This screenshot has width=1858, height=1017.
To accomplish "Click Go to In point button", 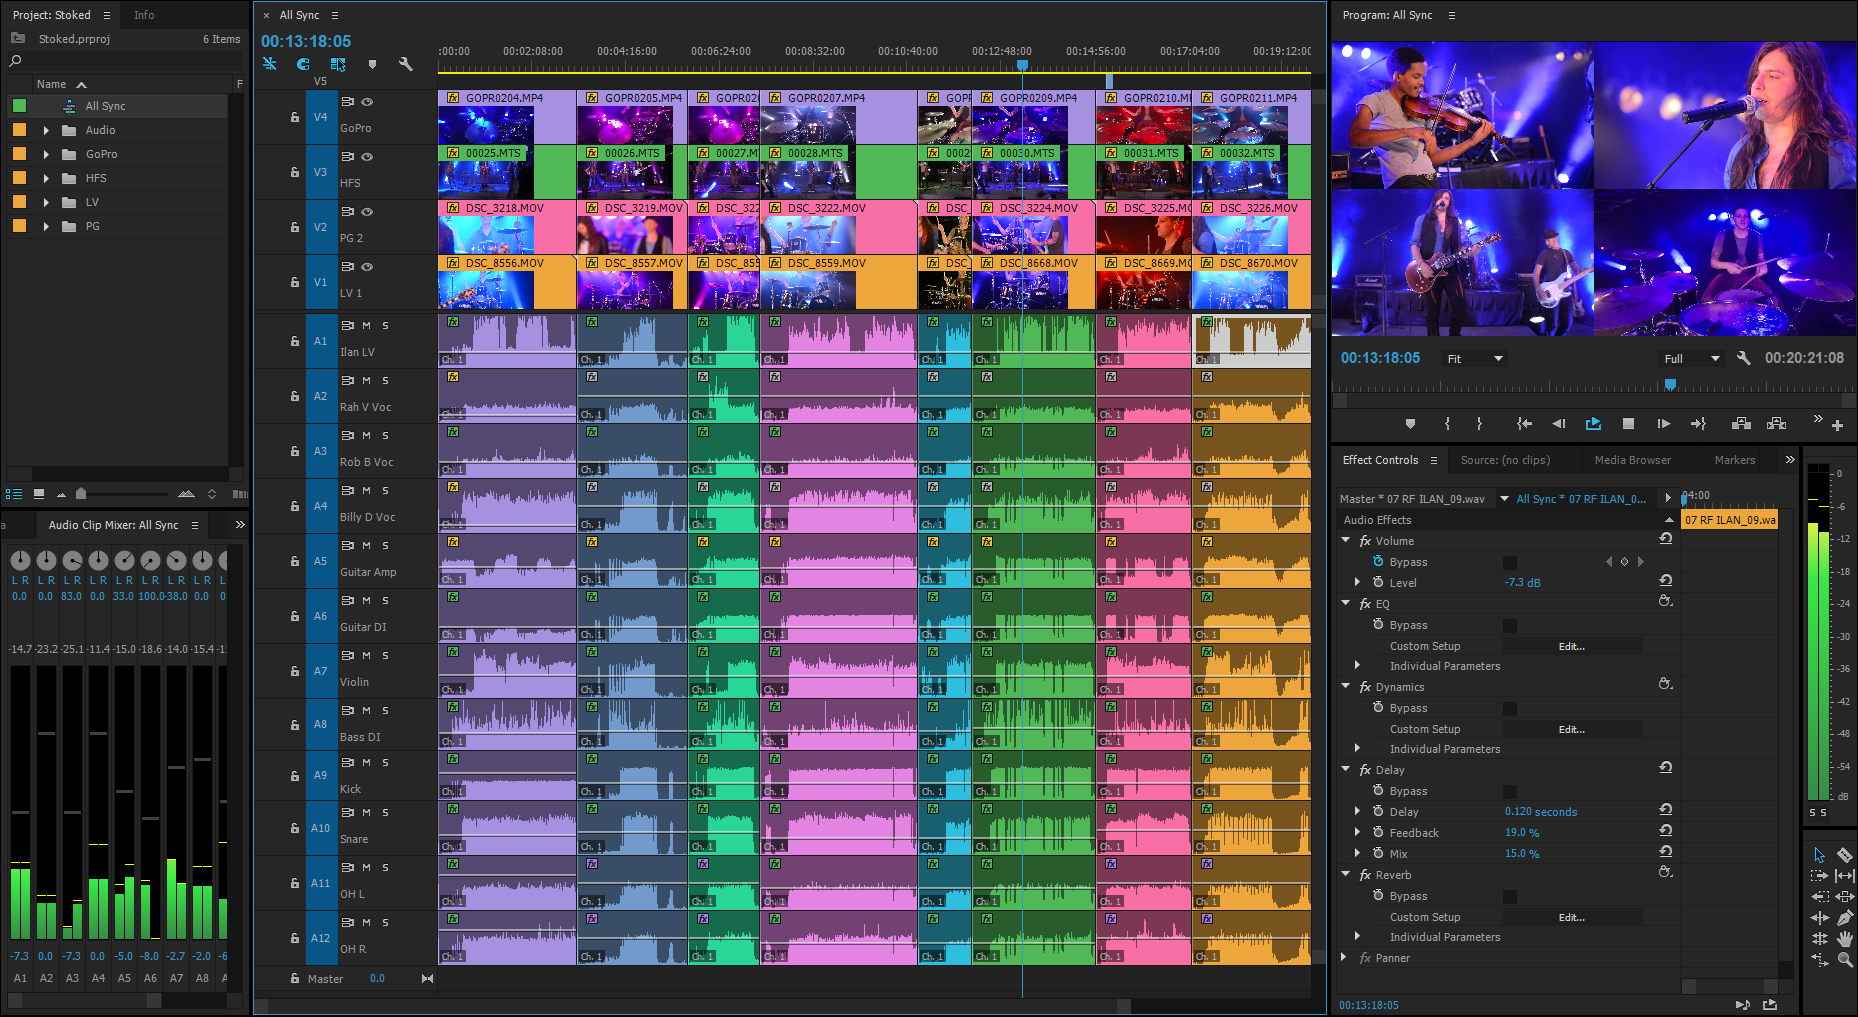I will tap(1524, 424).
